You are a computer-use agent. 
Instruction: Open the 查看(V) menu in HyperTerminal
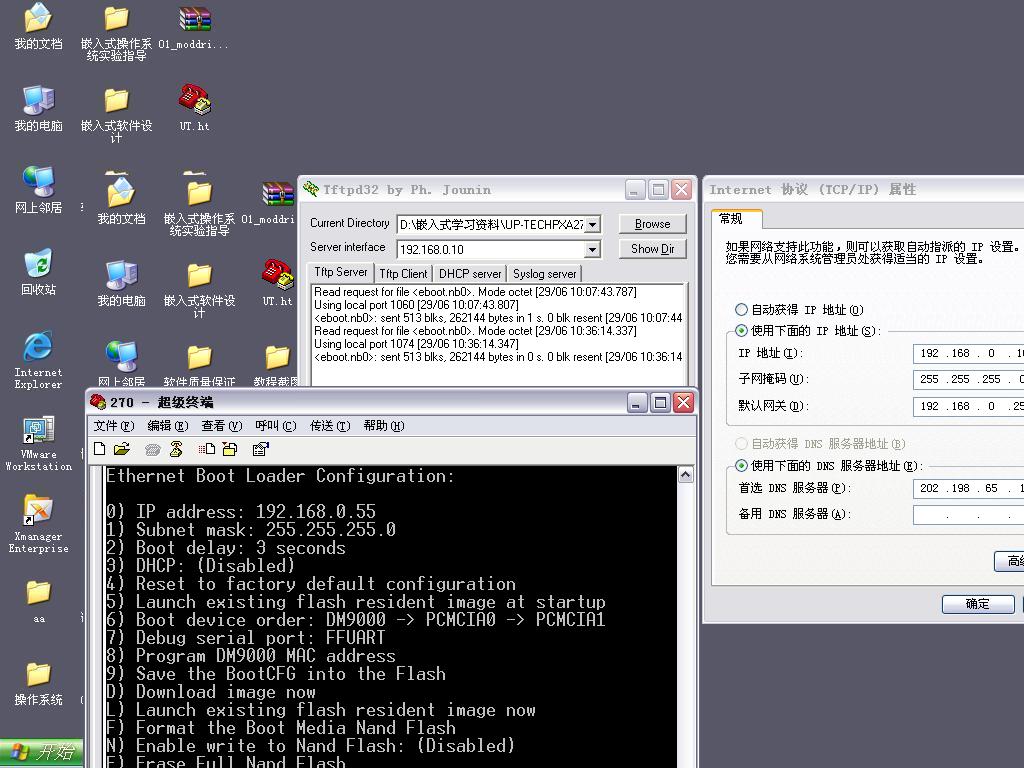221,426
